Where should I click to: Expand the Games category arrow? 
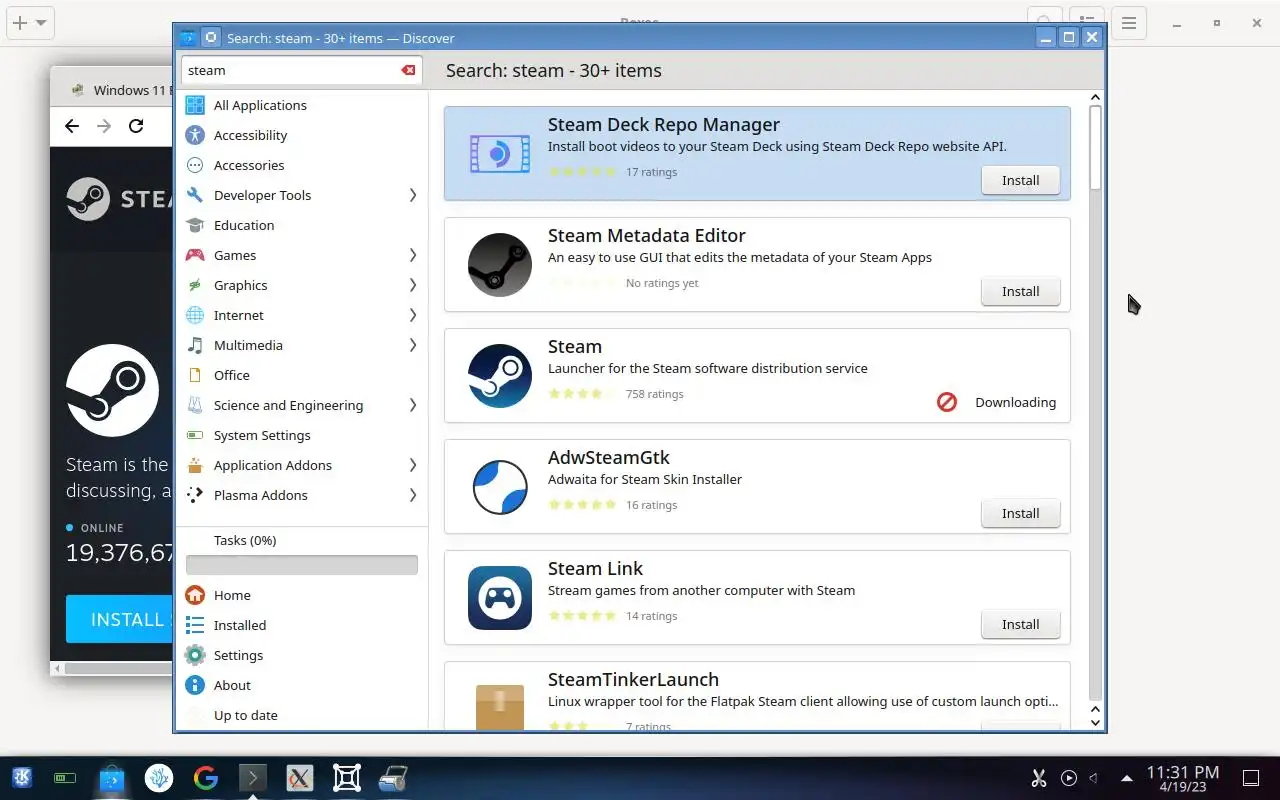coord(412,255)
